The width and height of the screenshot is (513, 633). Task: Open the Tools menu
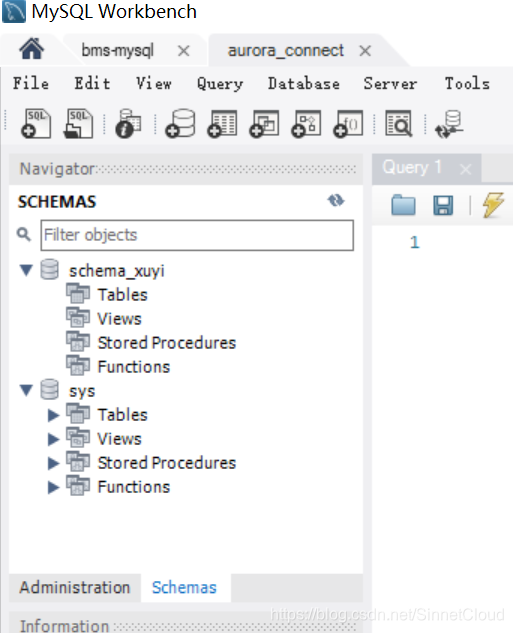467,84
